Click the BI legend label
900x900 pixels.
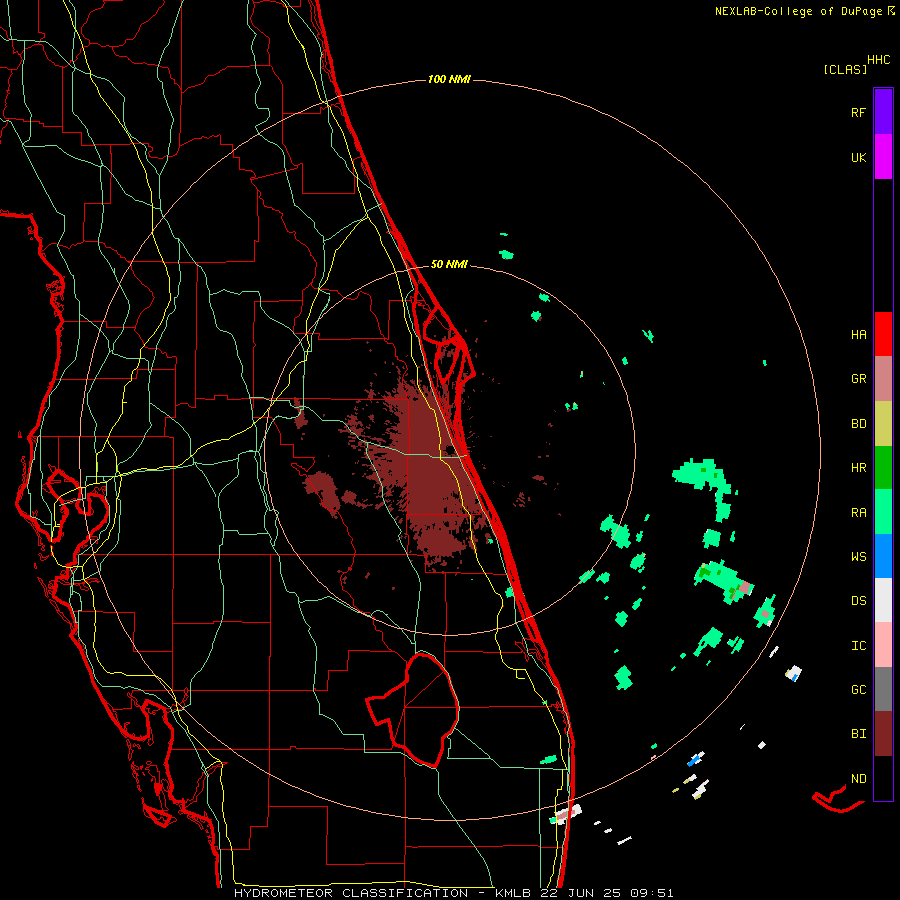858,734
